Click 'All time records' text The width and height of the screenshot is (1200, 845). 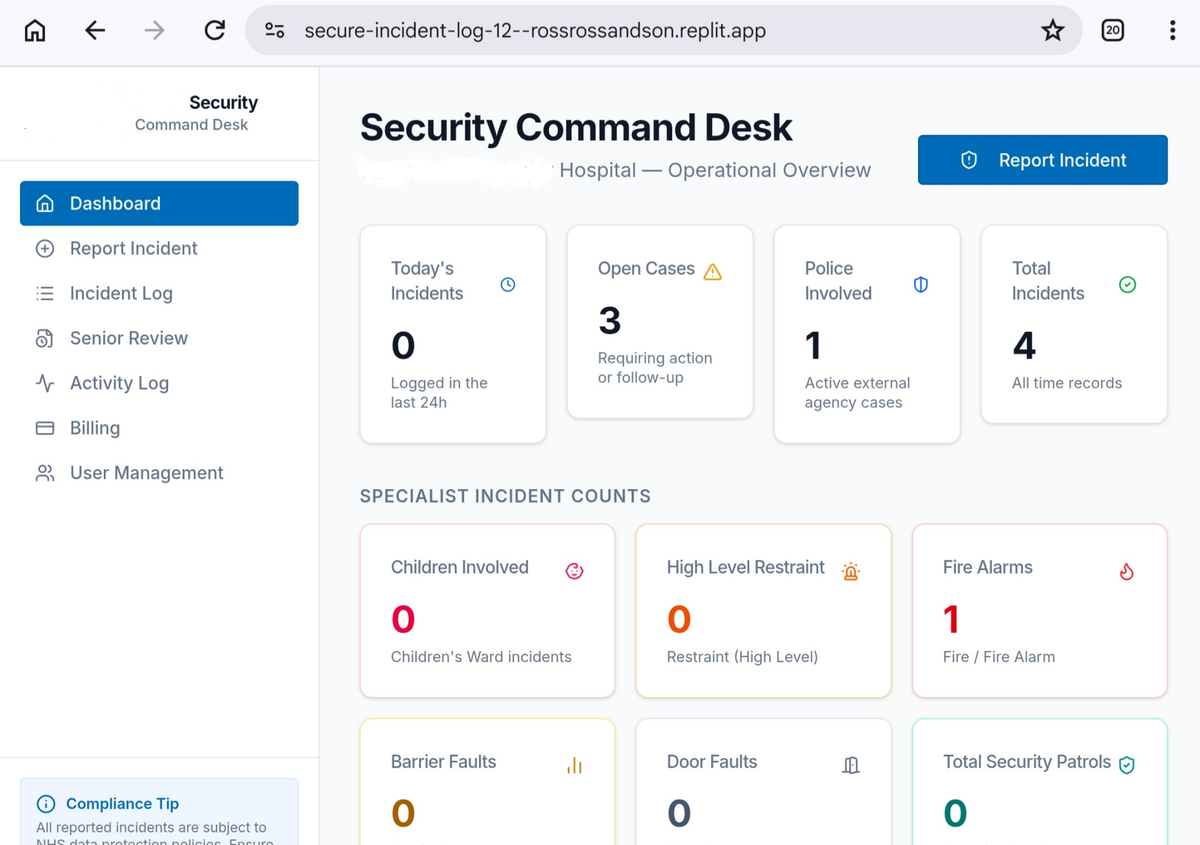click(1067, 383)
